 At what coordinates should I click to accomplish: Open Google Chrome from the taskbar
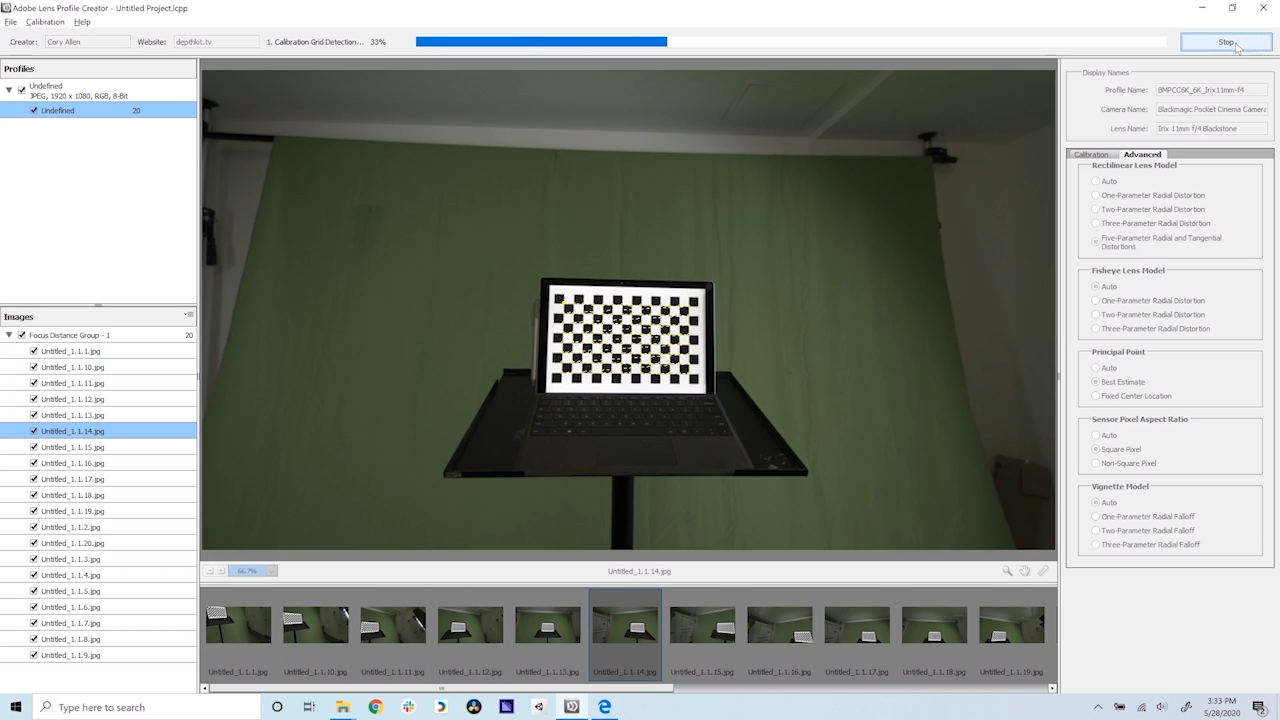[375, 707]
